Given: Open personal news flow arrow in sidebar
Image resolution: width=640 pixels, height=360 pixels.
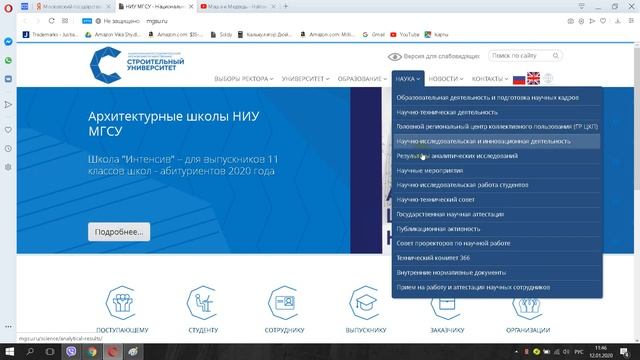Looking at the screenshot, I should (x=8, y=105).
